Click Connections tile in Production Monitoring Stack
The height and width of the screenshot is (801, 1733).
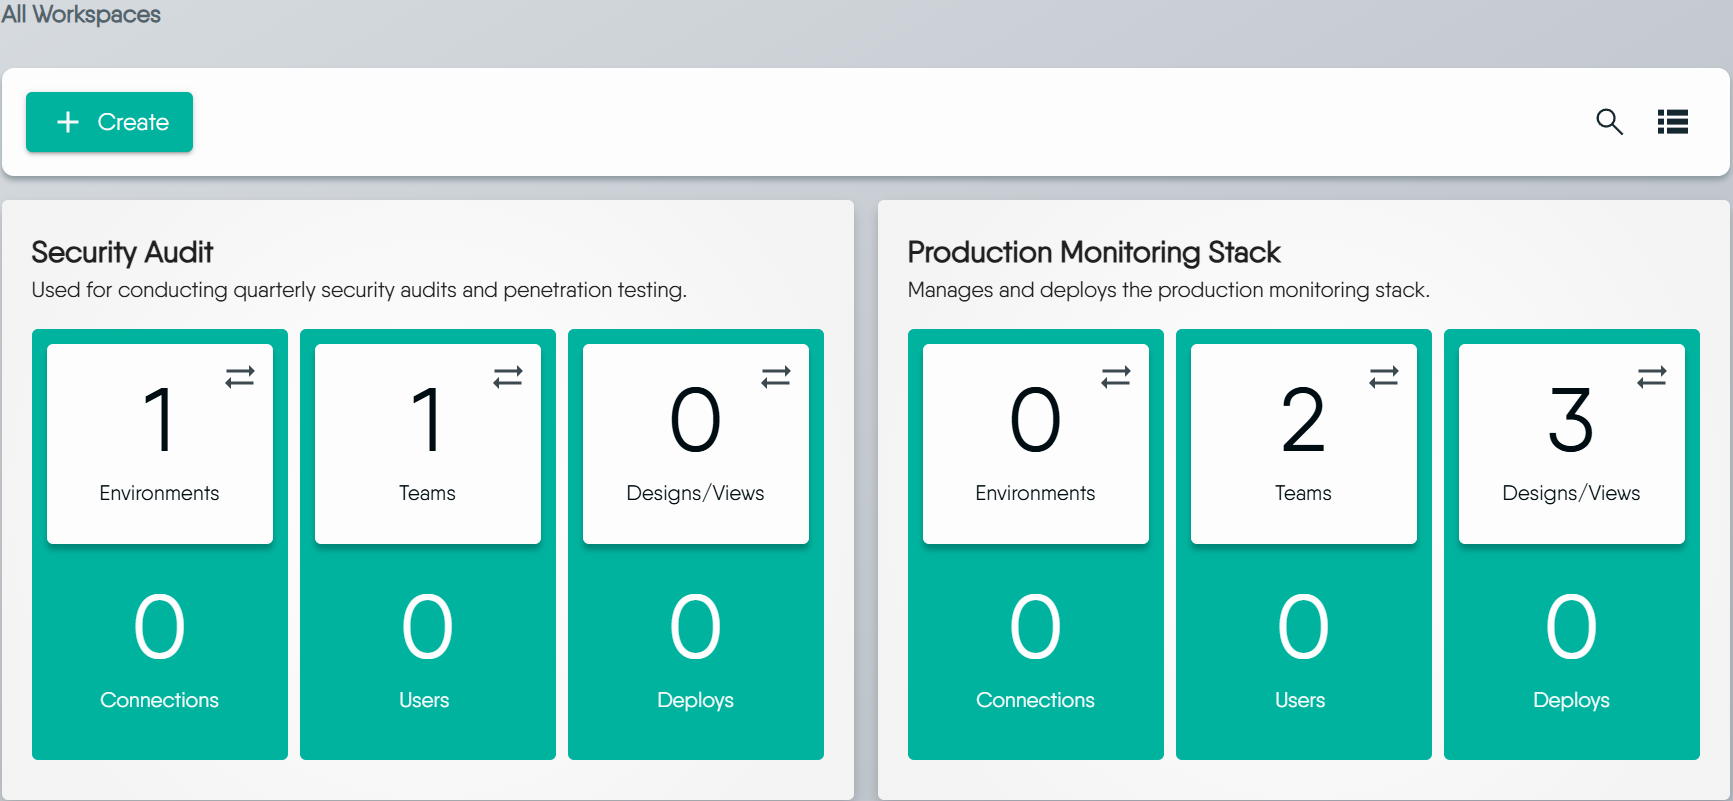point(1035,650)
